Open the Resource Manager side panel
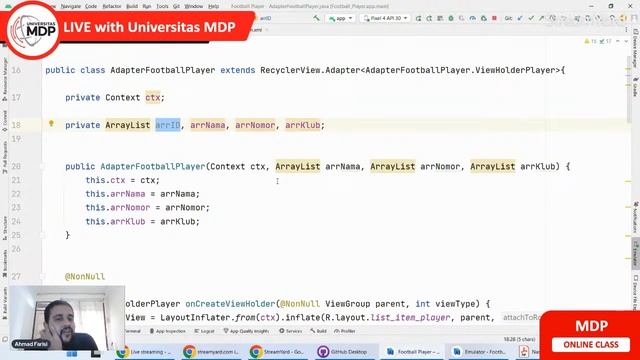 [x=4, y=80]
